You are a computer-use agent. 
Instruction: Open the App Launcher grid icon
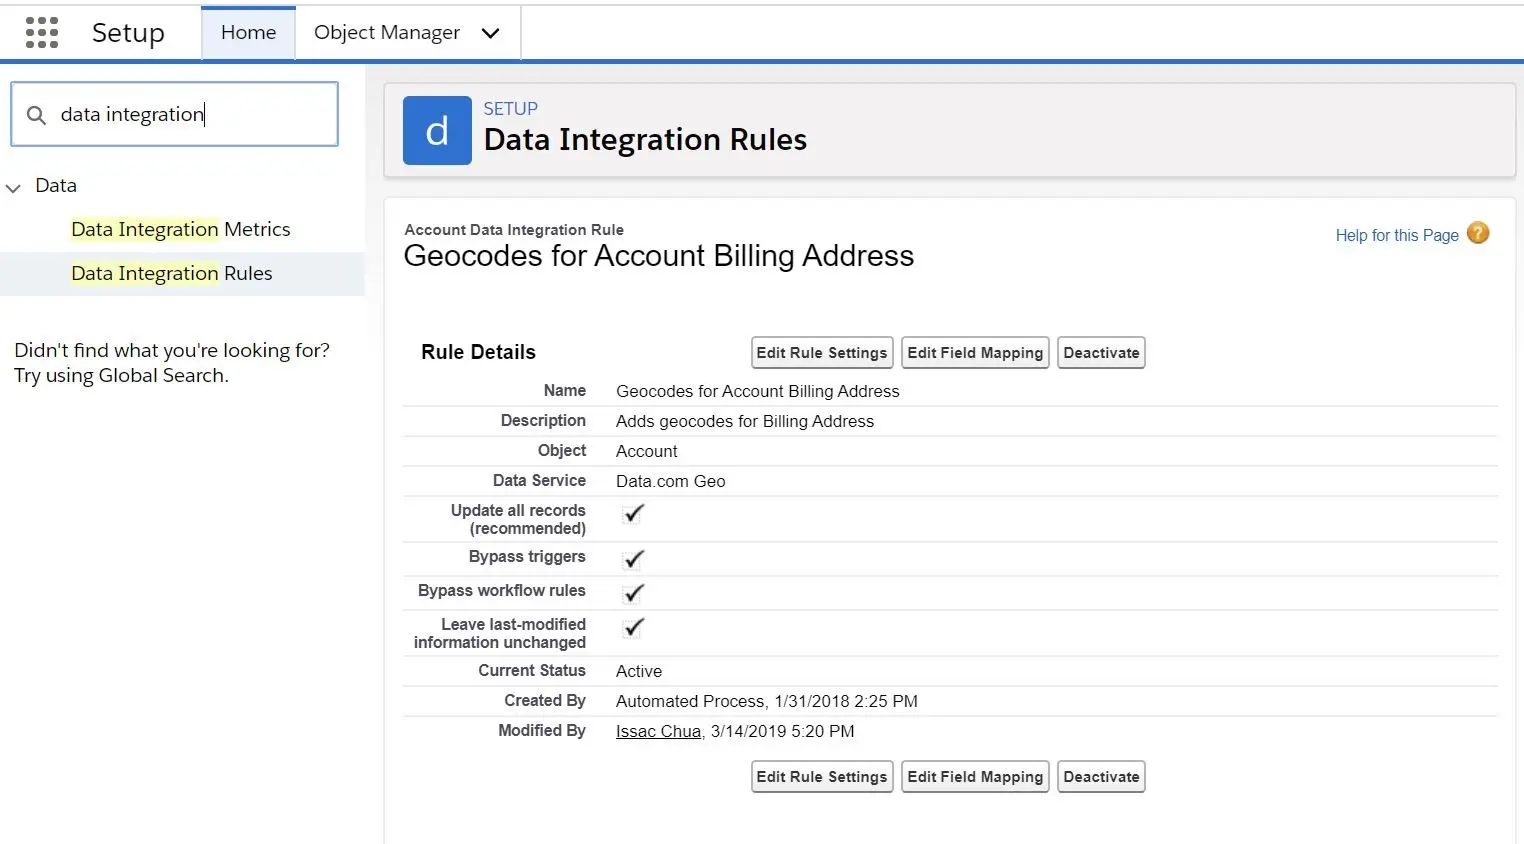42,33
